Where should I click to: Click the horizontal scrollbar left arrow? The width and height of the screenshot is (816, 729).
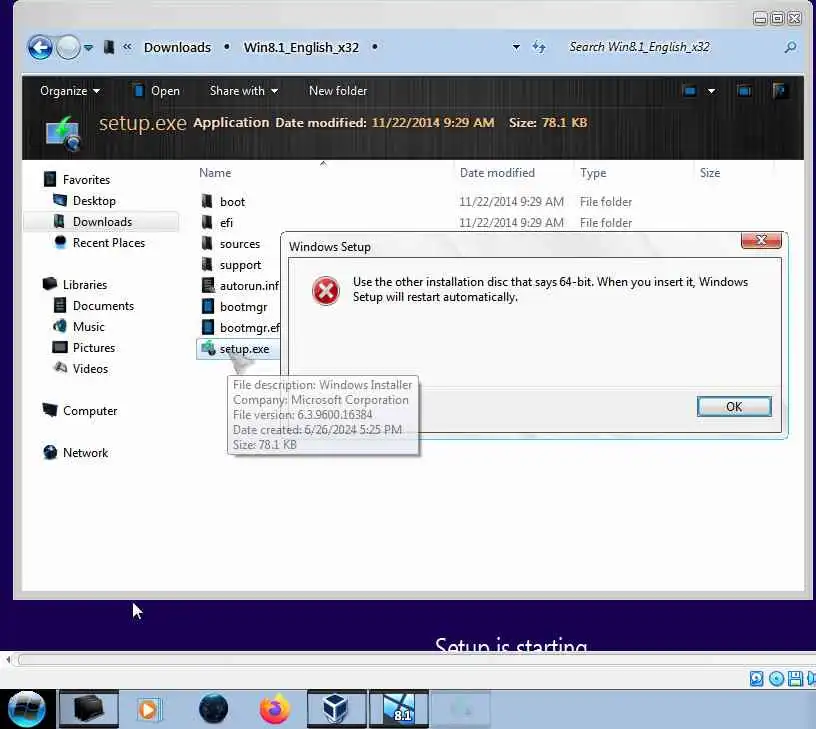tap(7, 660)
